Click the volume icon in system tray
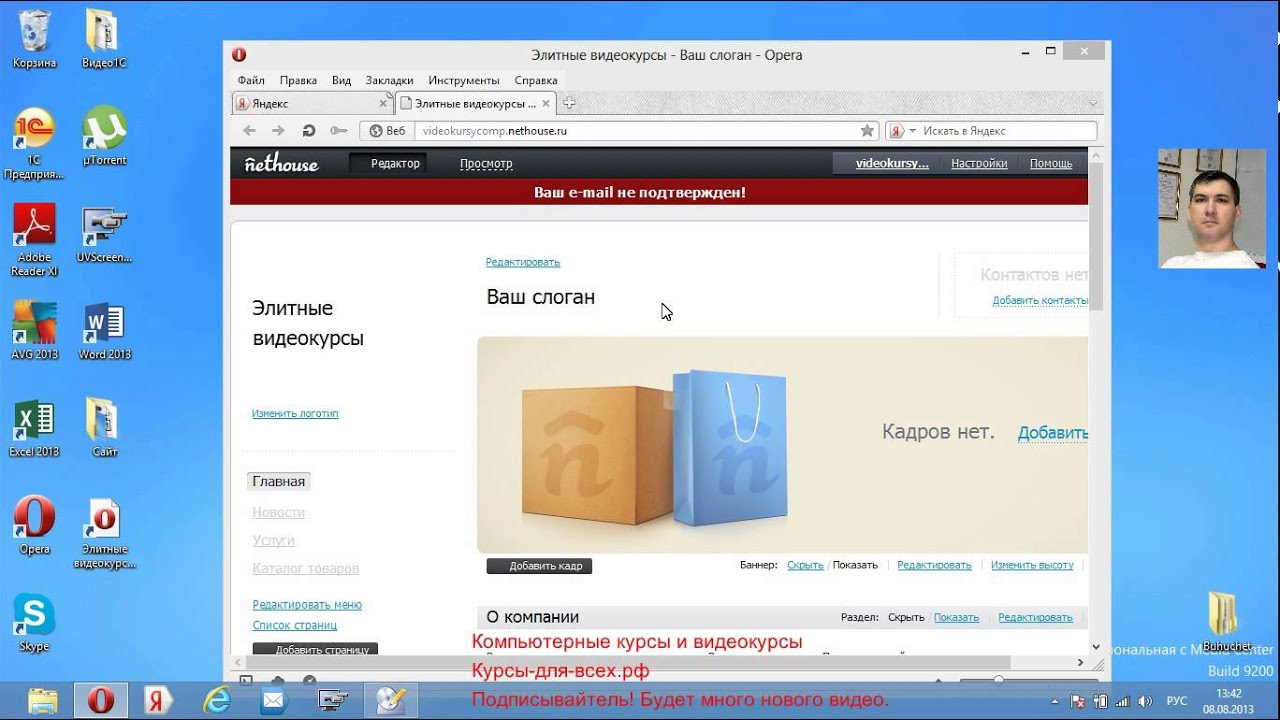1280x720 pixels. [1144, 701]
